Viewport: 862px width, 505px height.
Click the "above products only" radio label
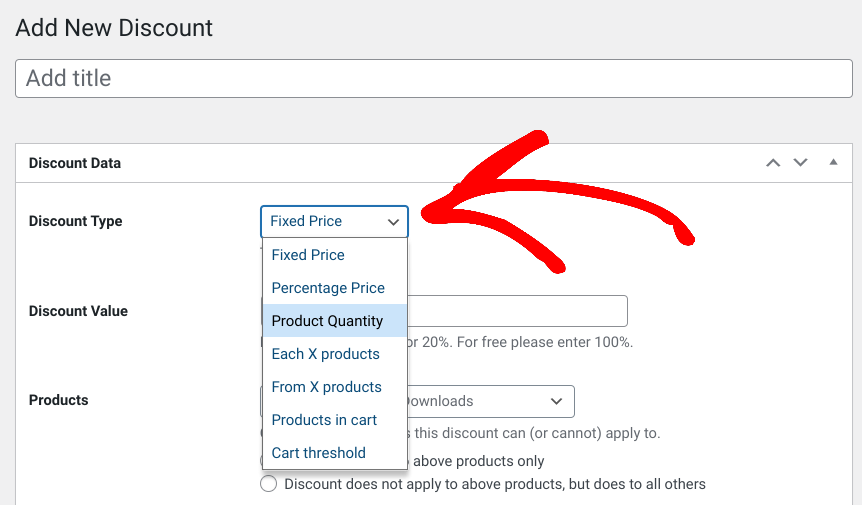tap(478, 461)
